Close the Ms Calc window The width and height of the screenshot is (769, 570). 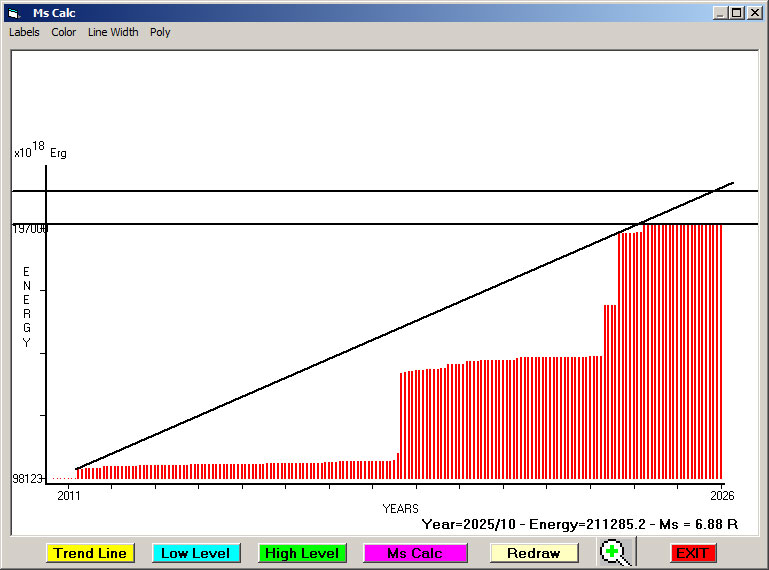[x=754, y=13]
